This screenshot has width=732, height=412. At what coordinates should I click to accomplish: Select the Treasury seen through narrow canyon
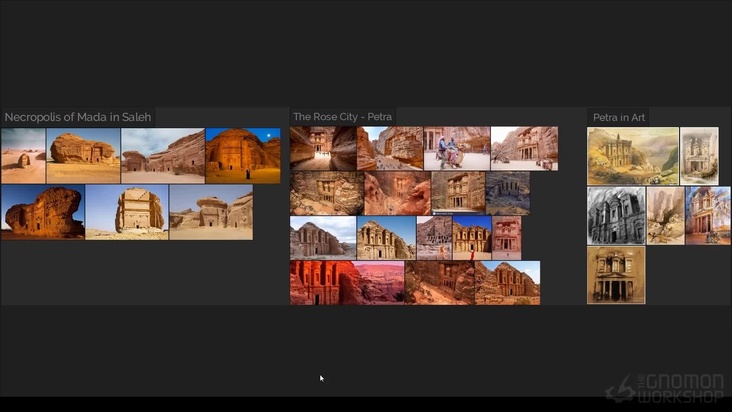tap(323, 148)
